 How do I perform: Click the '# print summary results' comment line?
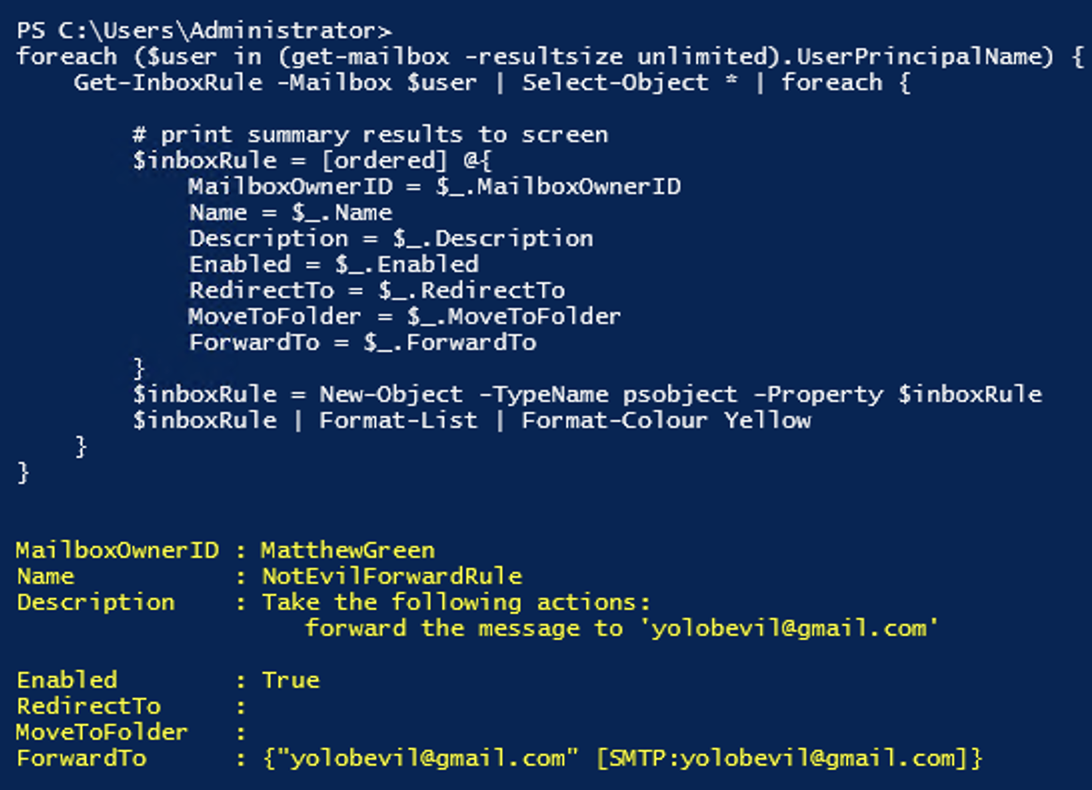point(370,134)
